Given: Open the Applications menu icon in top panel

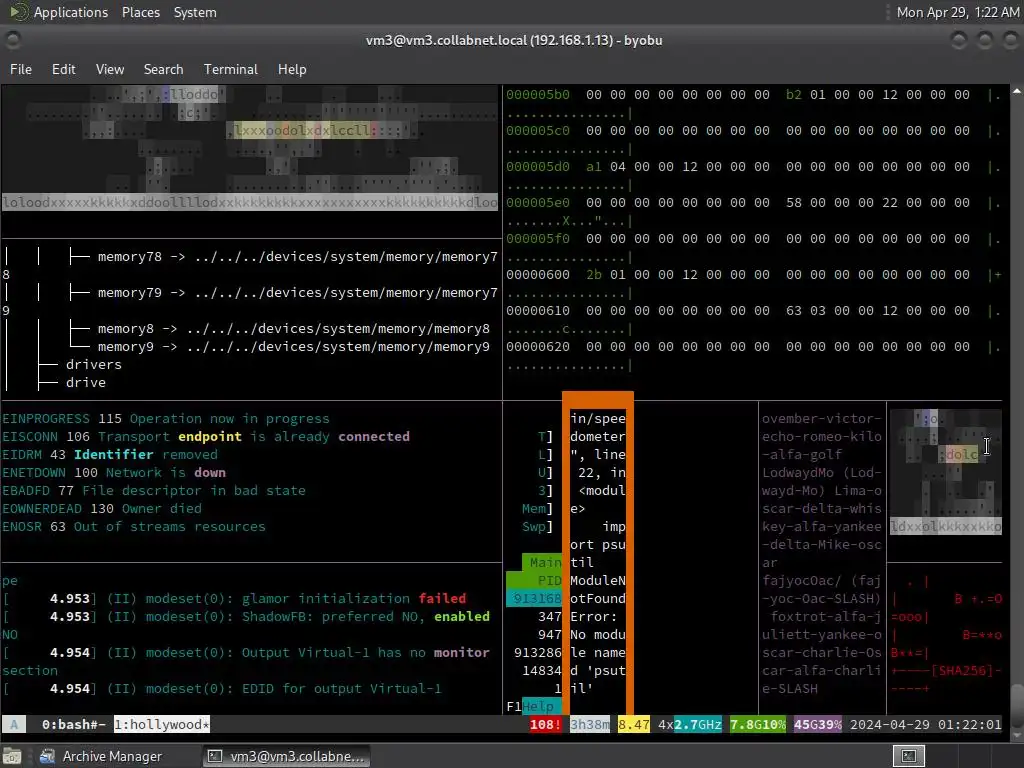Looking at the screenshot, I should 19,12.
